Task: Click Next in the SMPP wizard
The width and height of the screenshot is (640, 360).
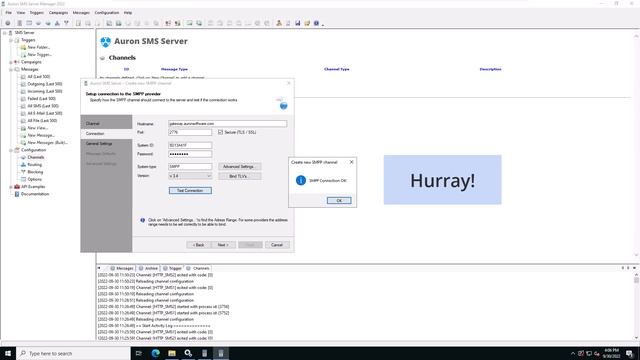Action: [x=223, y=245]
